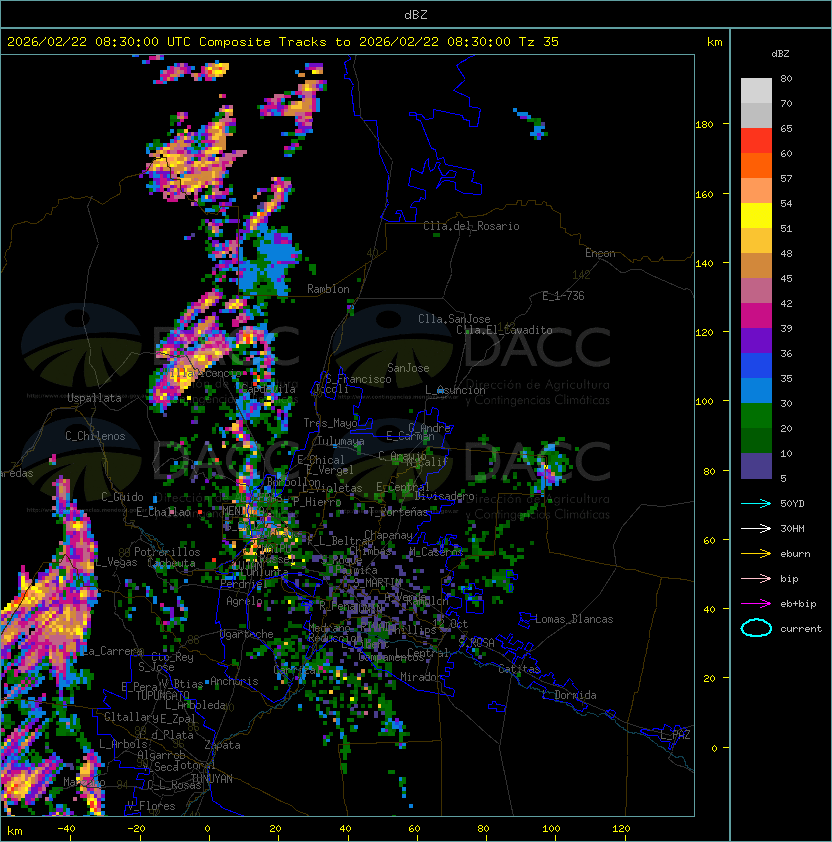Click the pink bip arrow in legend
This screenshot has height=842, width=832.
756,578
